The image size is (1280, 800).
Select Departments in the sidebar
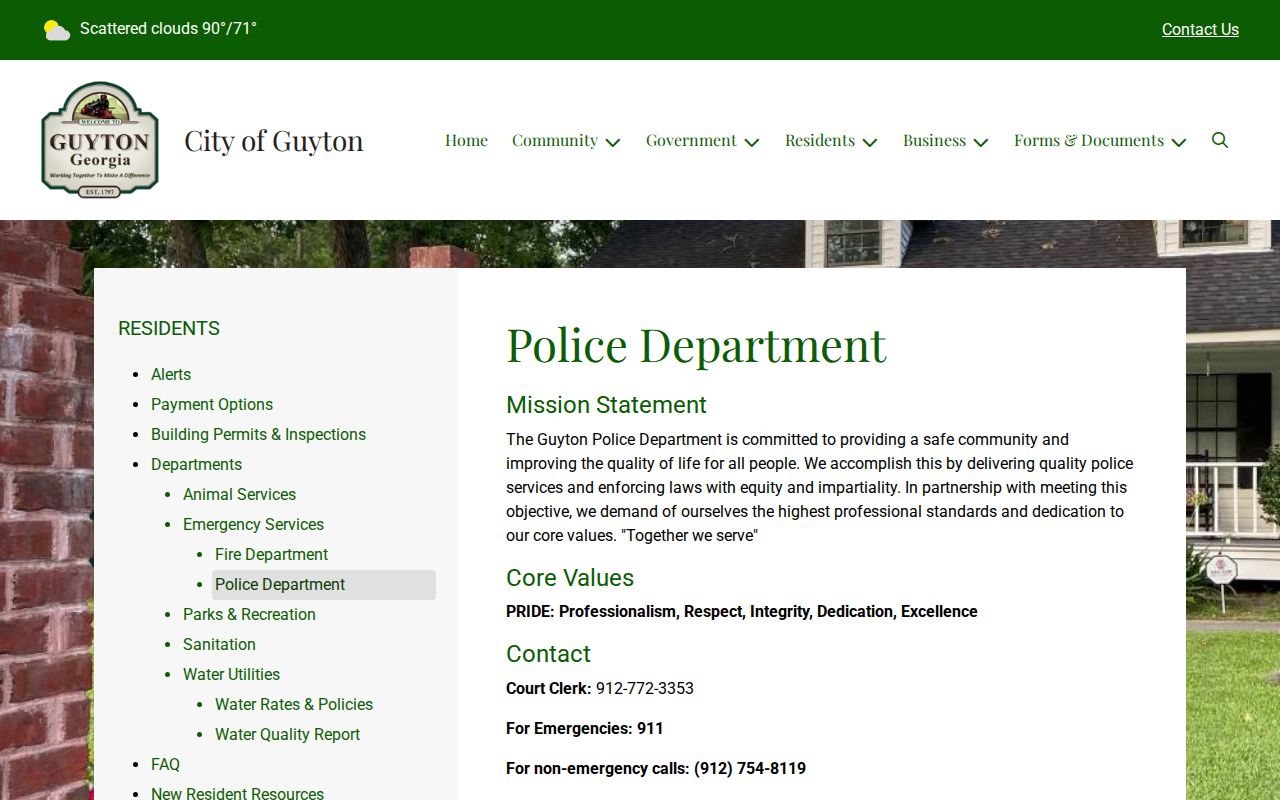pyautogui.click(x=196, y=464)
